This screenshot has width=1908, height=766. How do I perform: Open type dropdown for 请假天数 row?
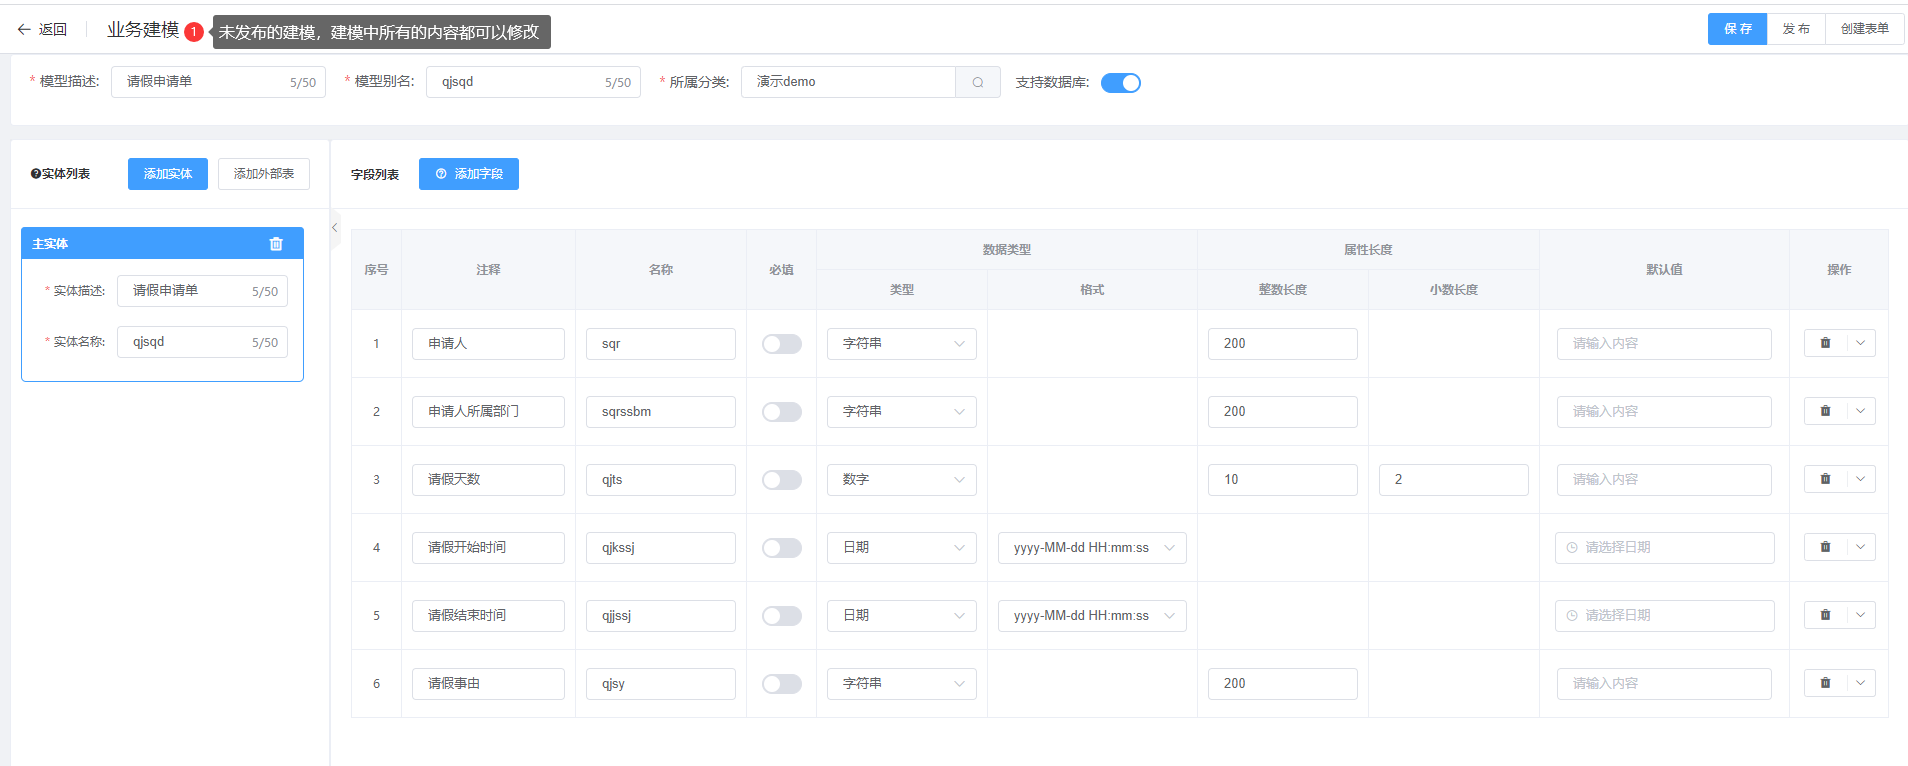click(x=901, y=480)
